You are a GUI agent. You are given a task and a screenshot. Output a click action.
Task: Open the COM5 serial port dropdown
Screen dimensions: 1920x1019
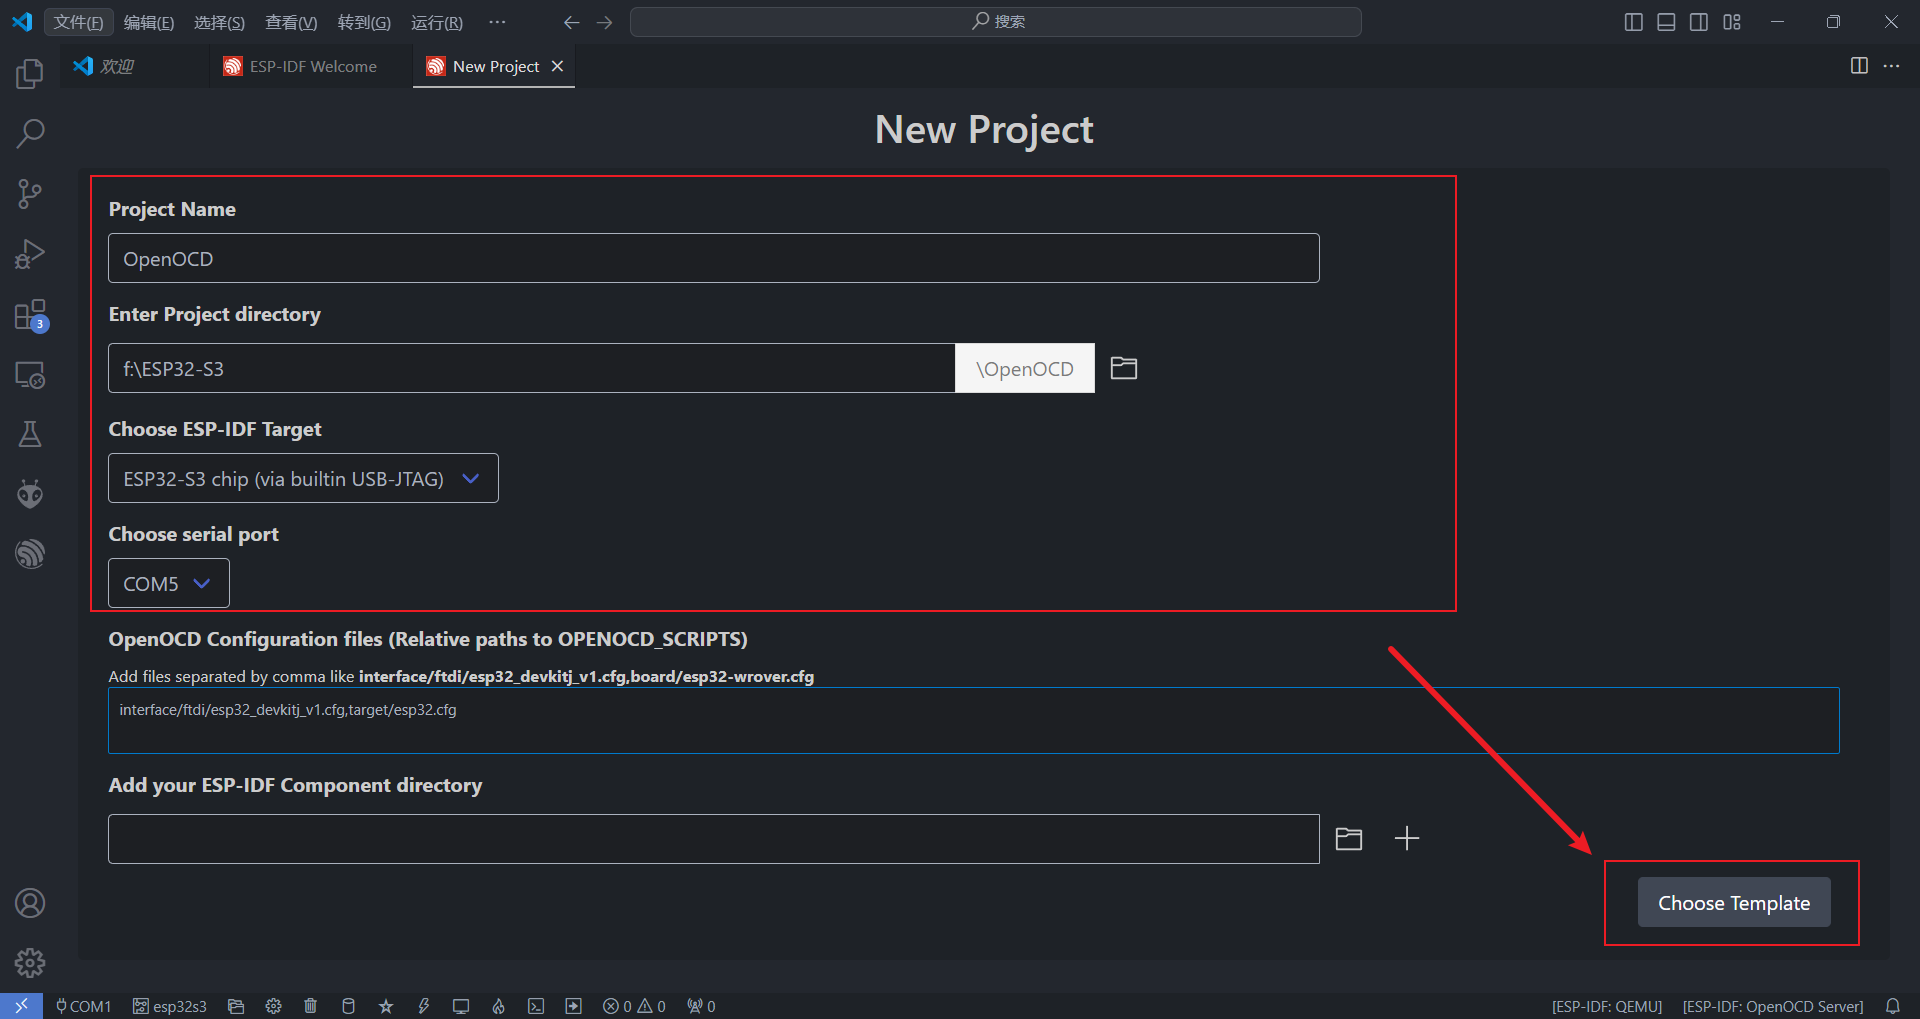tap(169, 583)
